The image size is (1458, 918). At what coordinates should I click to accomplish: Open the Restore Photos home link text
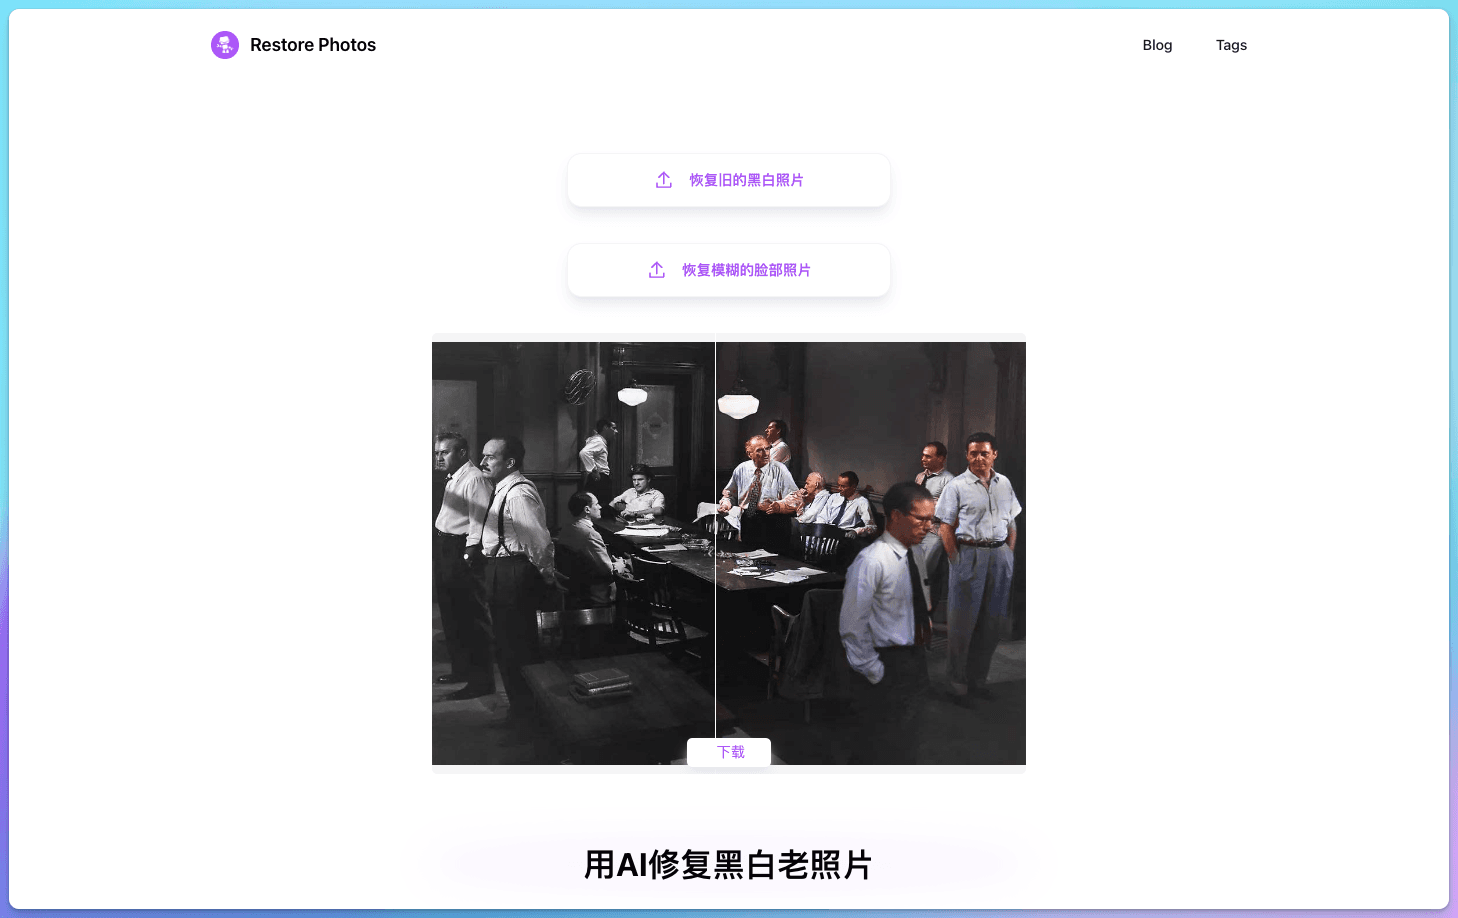[313, 45]
